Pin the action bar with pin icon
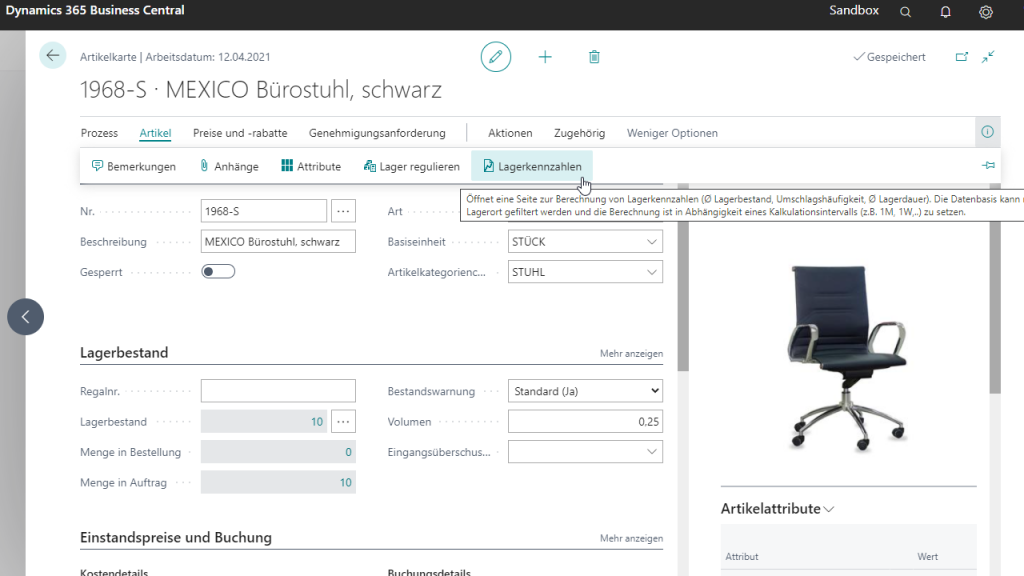 tap(988, 166)
